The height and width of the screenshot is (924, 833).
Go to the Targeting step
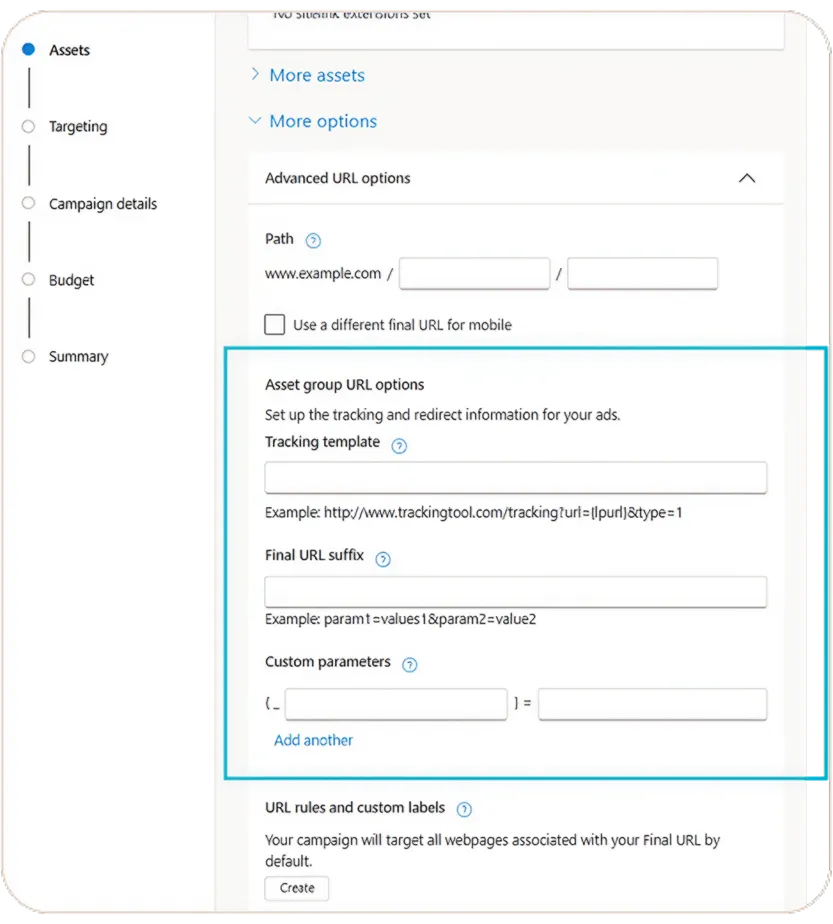tap(78, 127)
